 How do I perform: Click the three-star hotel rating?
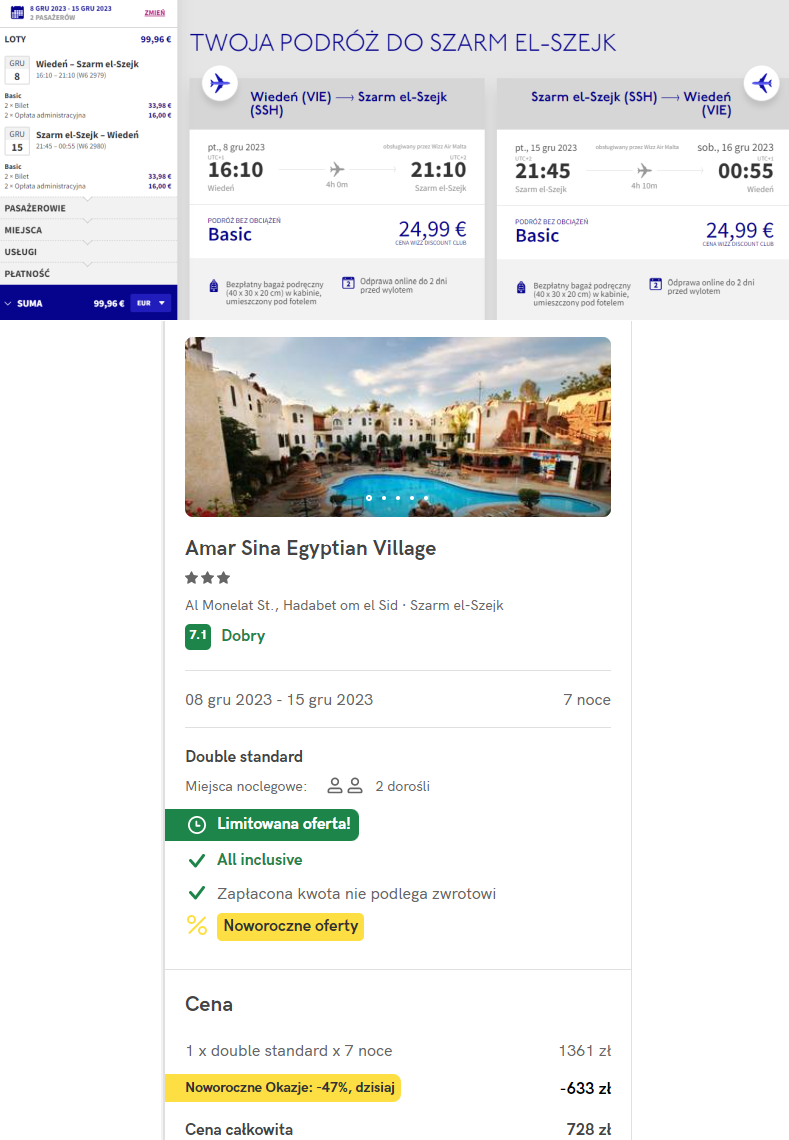click(208, 578)
